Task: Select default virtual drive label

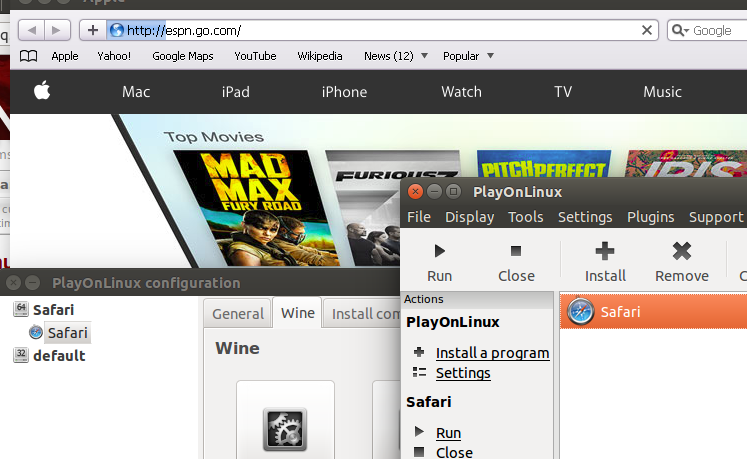Action: coord(59,356)
